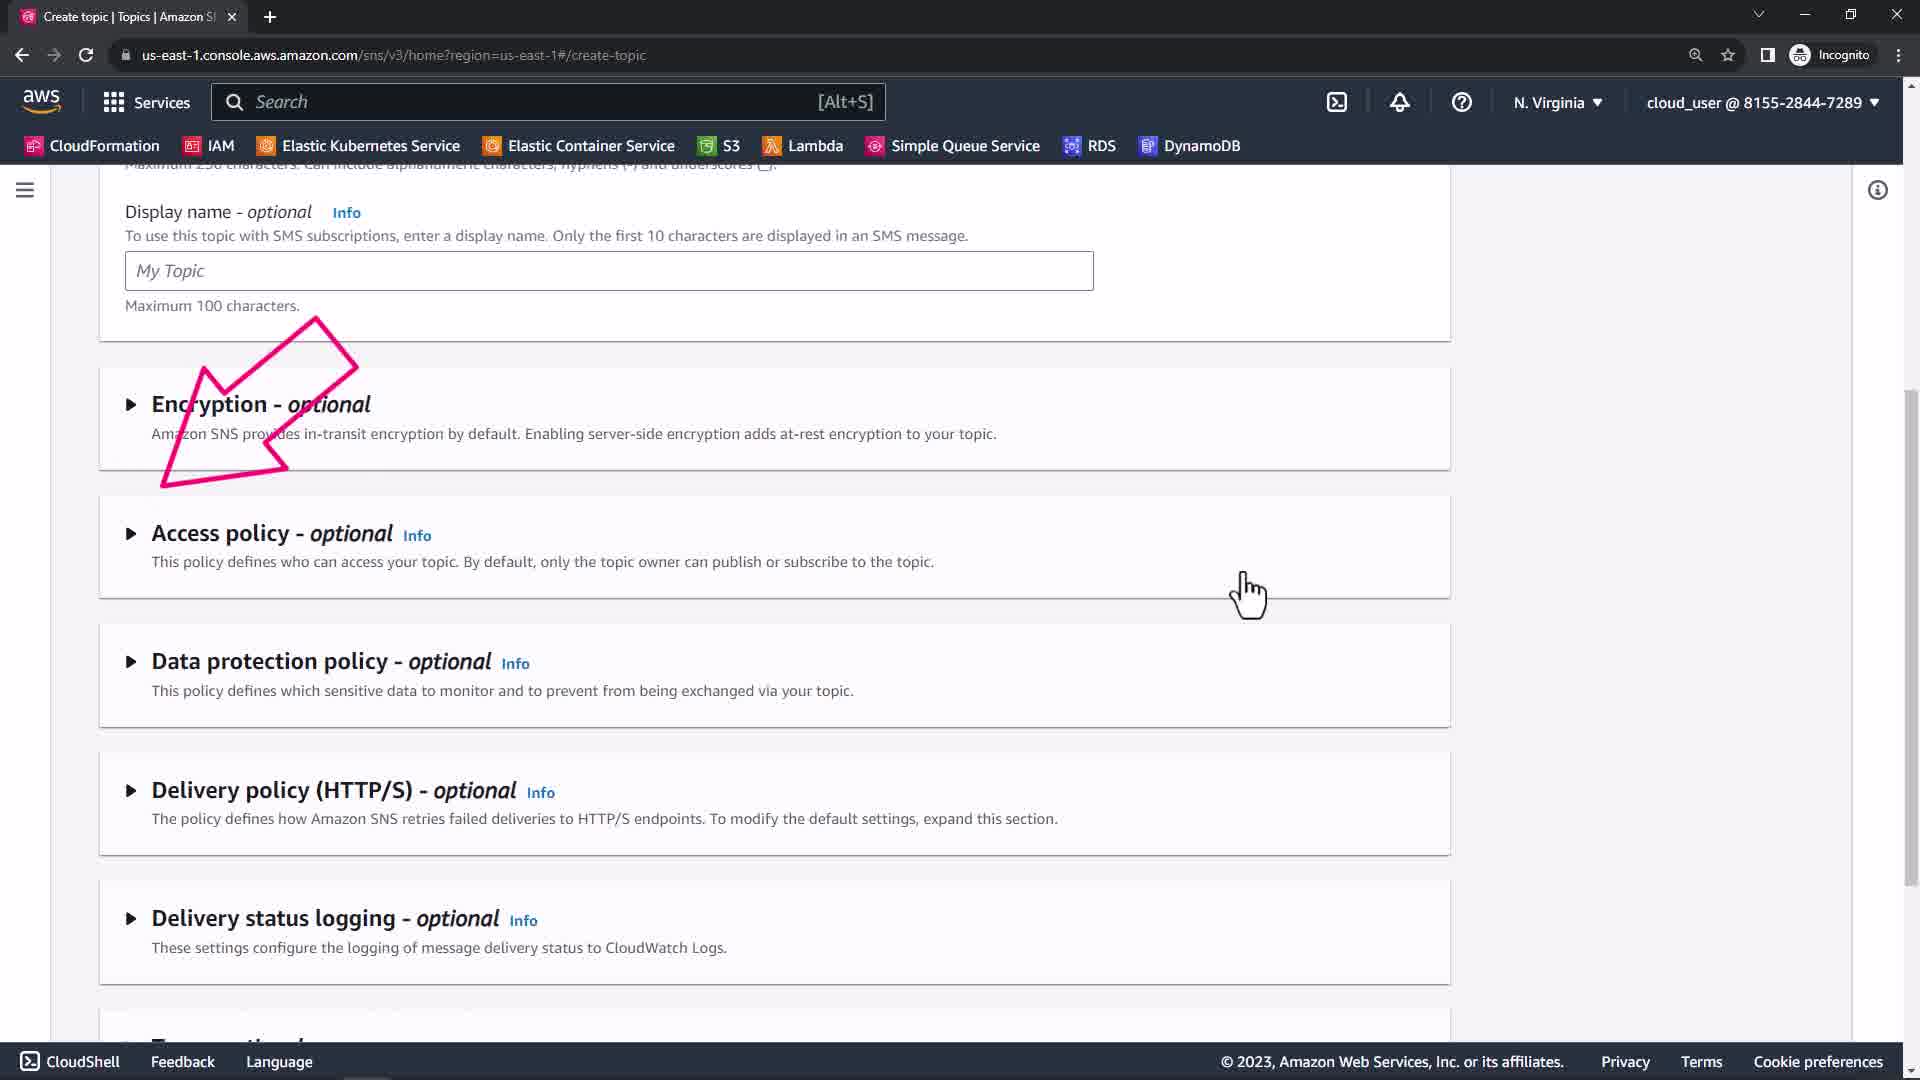Open the cloud_user account menu
Image resolution: width=1920 pixels, height=1080 pixels.
(1762, 102)
